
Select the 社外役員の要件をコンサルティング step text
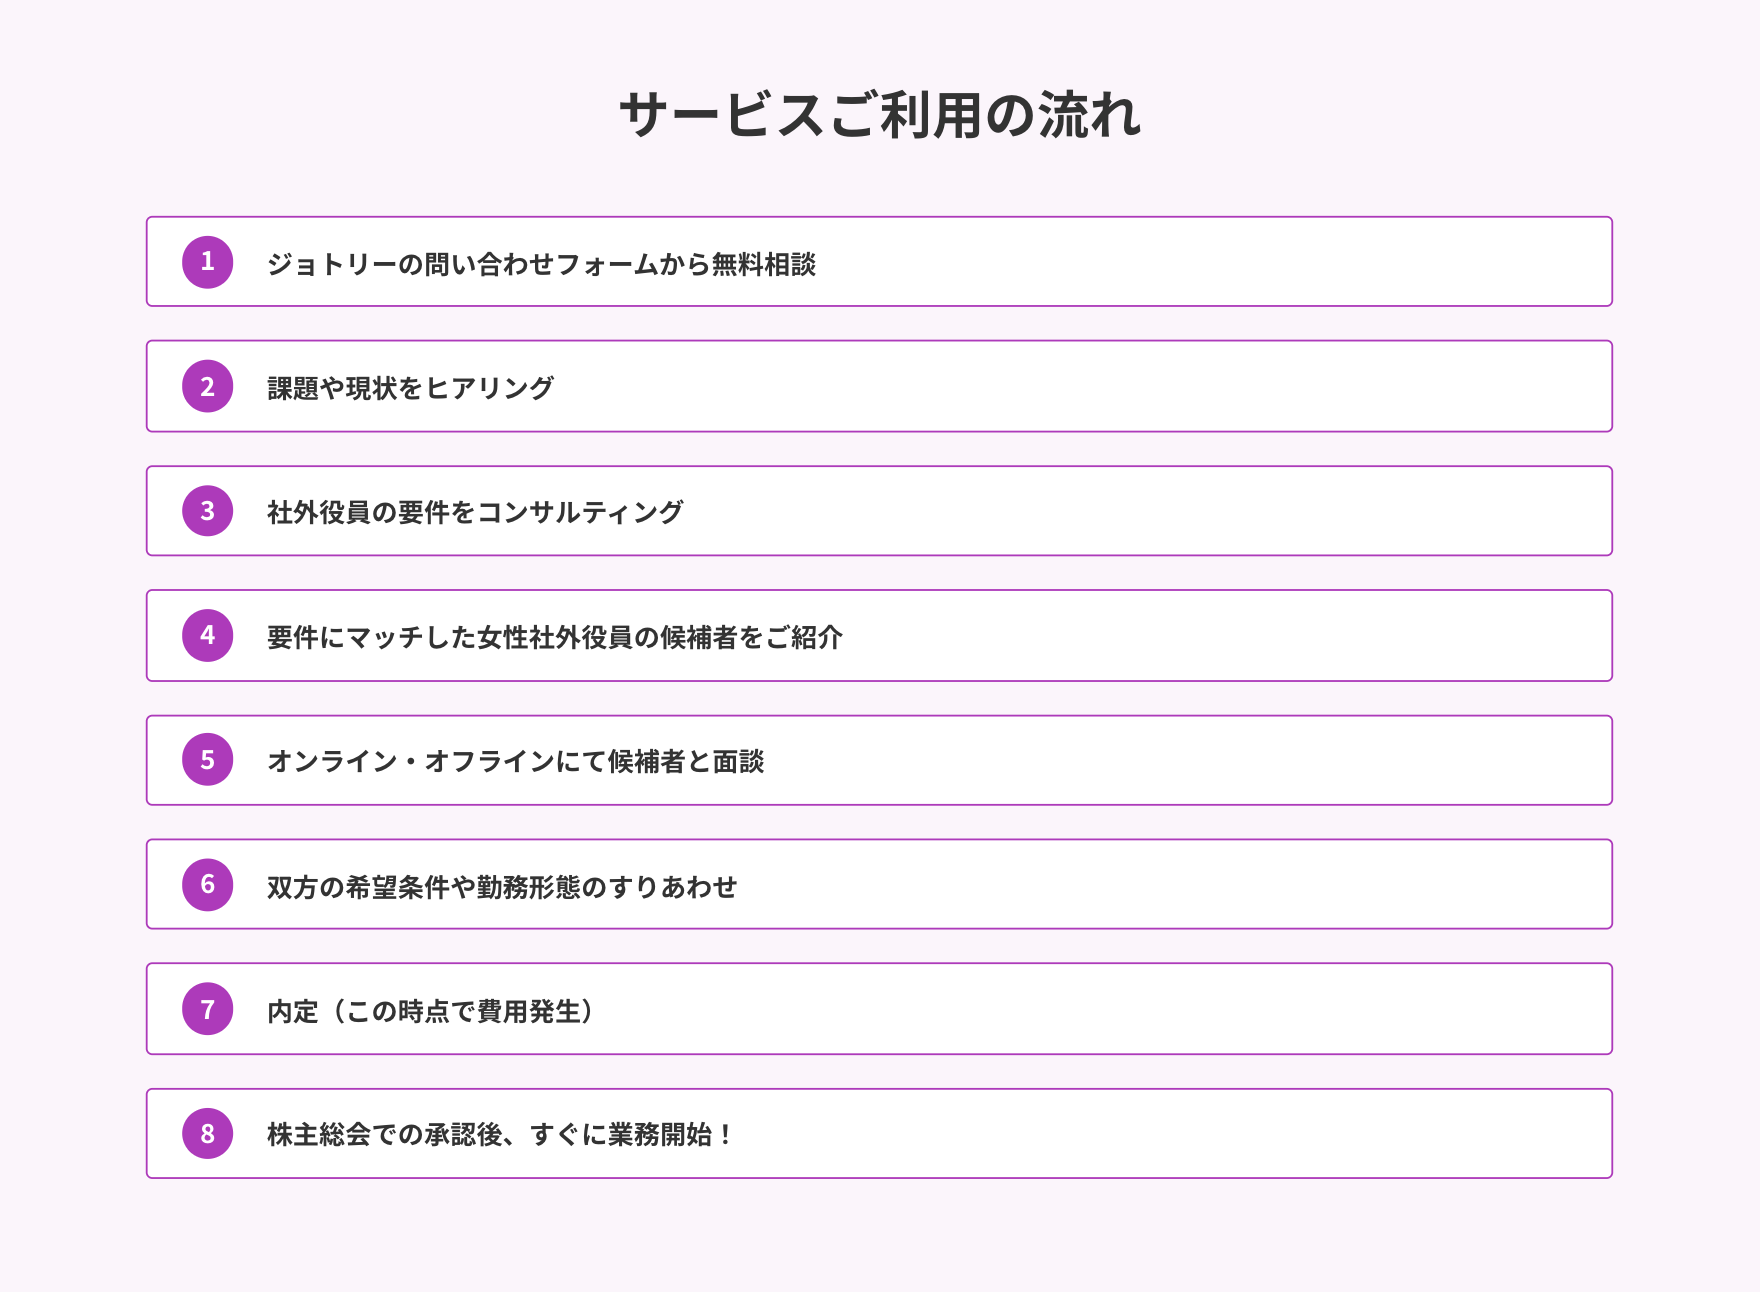(475, 512)
